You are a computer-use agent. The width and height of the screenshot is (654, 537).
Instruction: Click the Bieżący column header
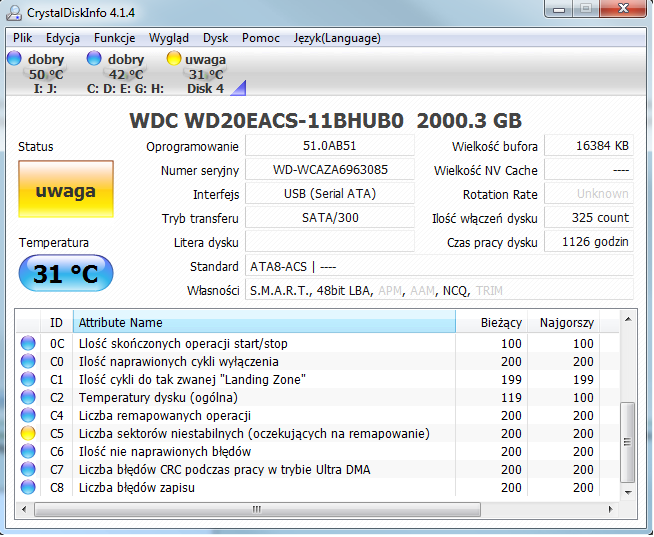coord(491,322)
